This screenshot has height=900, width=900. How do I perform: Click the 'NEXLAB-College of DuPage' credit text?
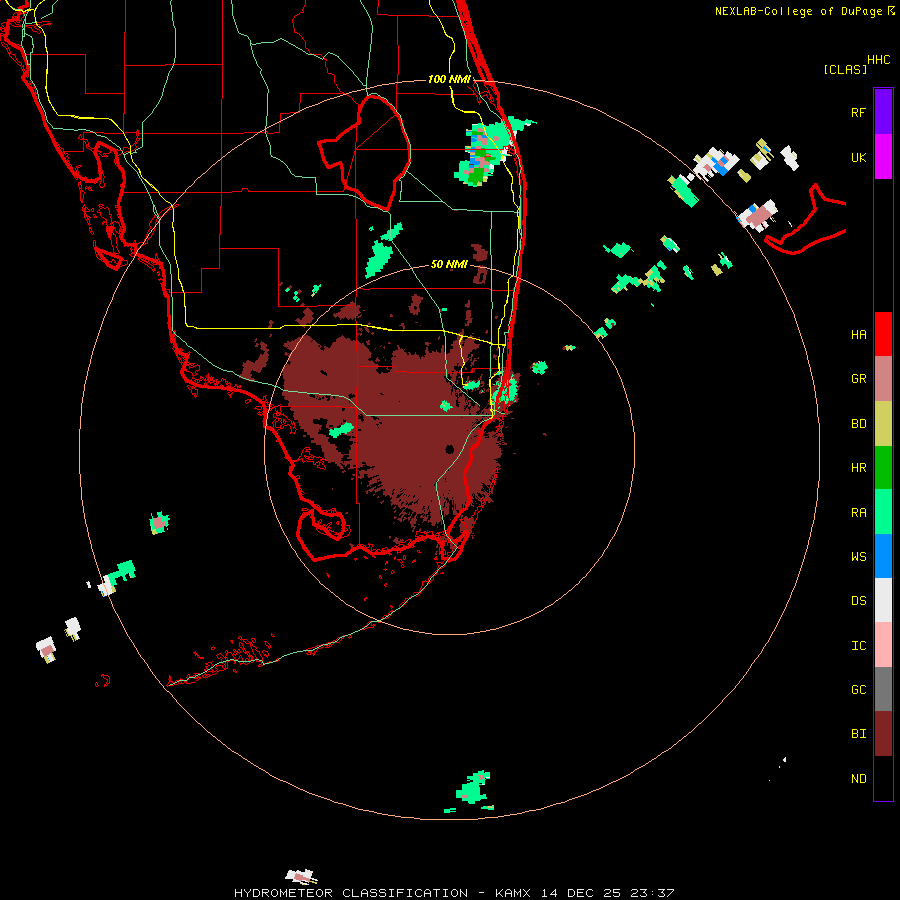click(798, 11)
